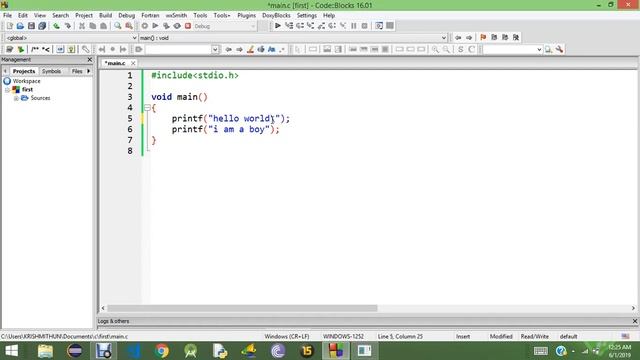This screenshot has height=360, width=640.
Task: Open the Plugins menu
Action: 247,15
